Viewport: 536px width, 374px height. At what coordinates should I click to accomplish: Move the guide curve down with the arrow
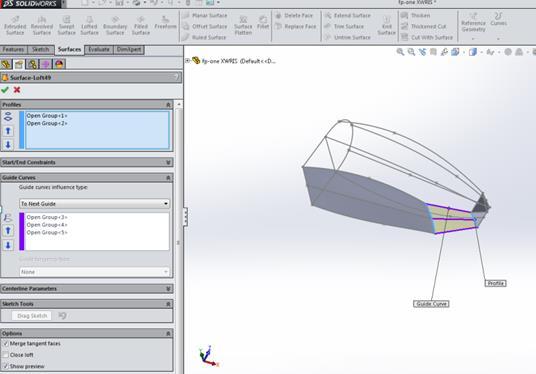coord(8,245)
